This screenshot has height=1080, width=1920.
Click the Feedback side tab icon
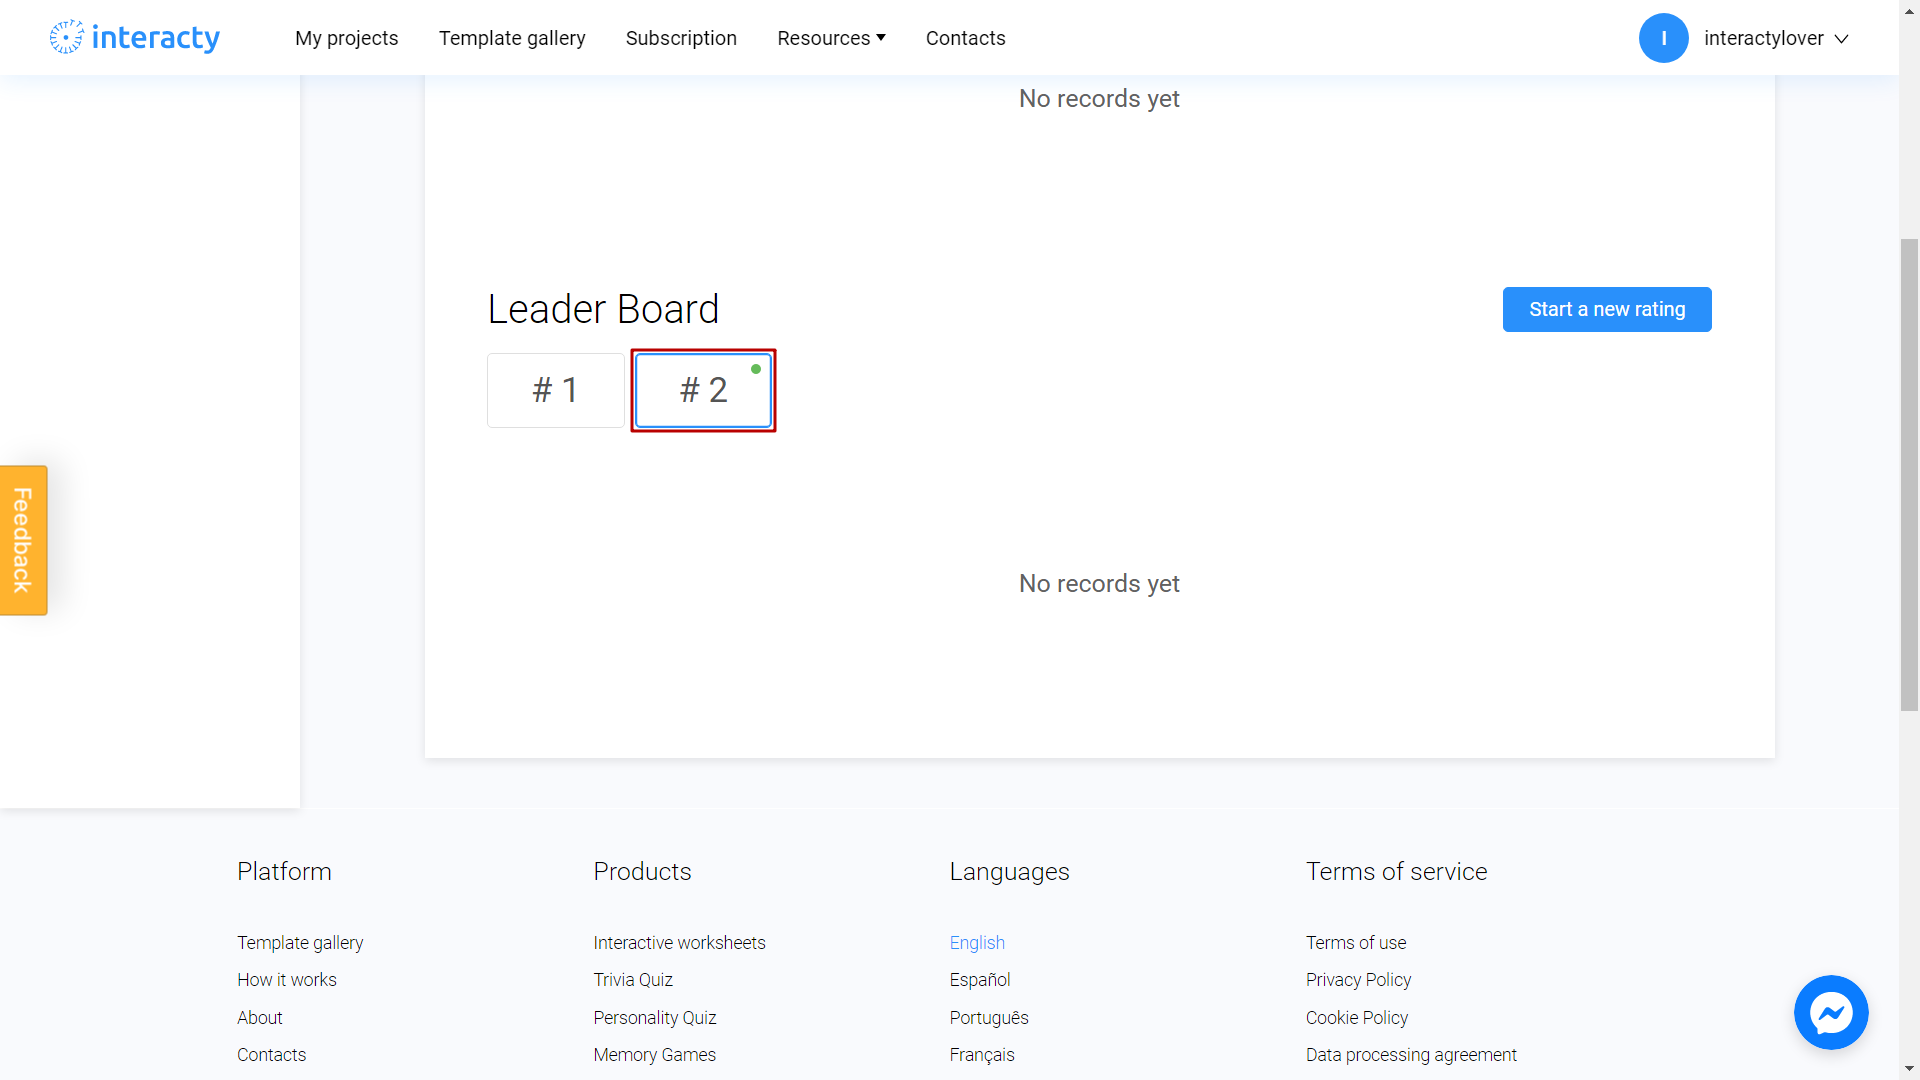[x=24, y=541]
